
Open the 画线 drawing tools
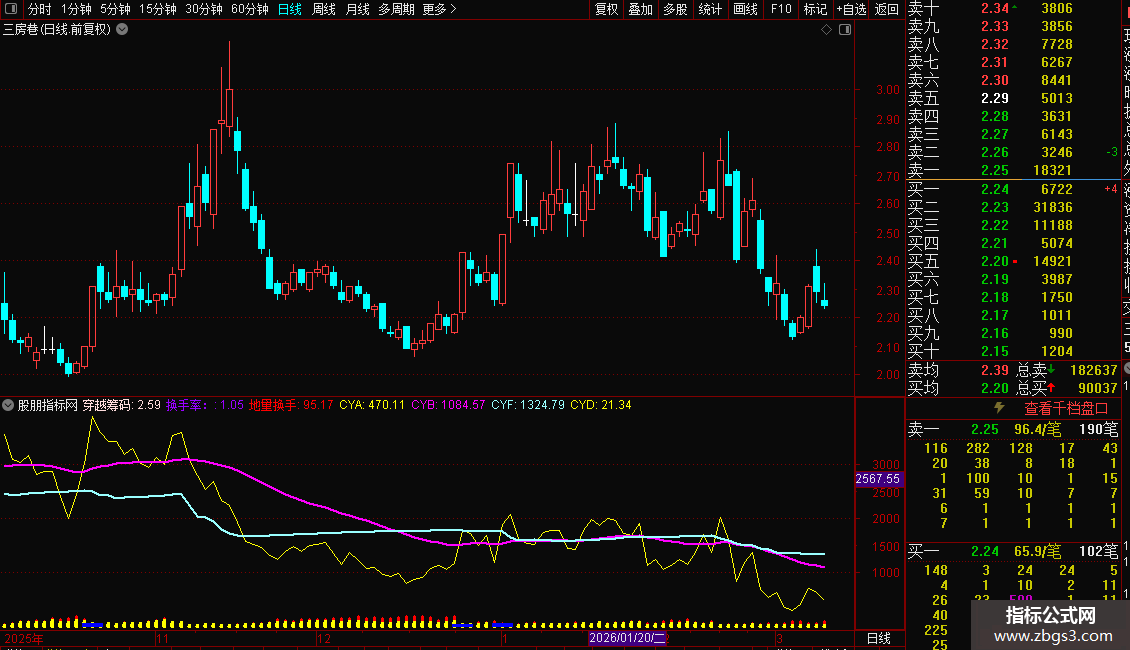pos(745,9)
